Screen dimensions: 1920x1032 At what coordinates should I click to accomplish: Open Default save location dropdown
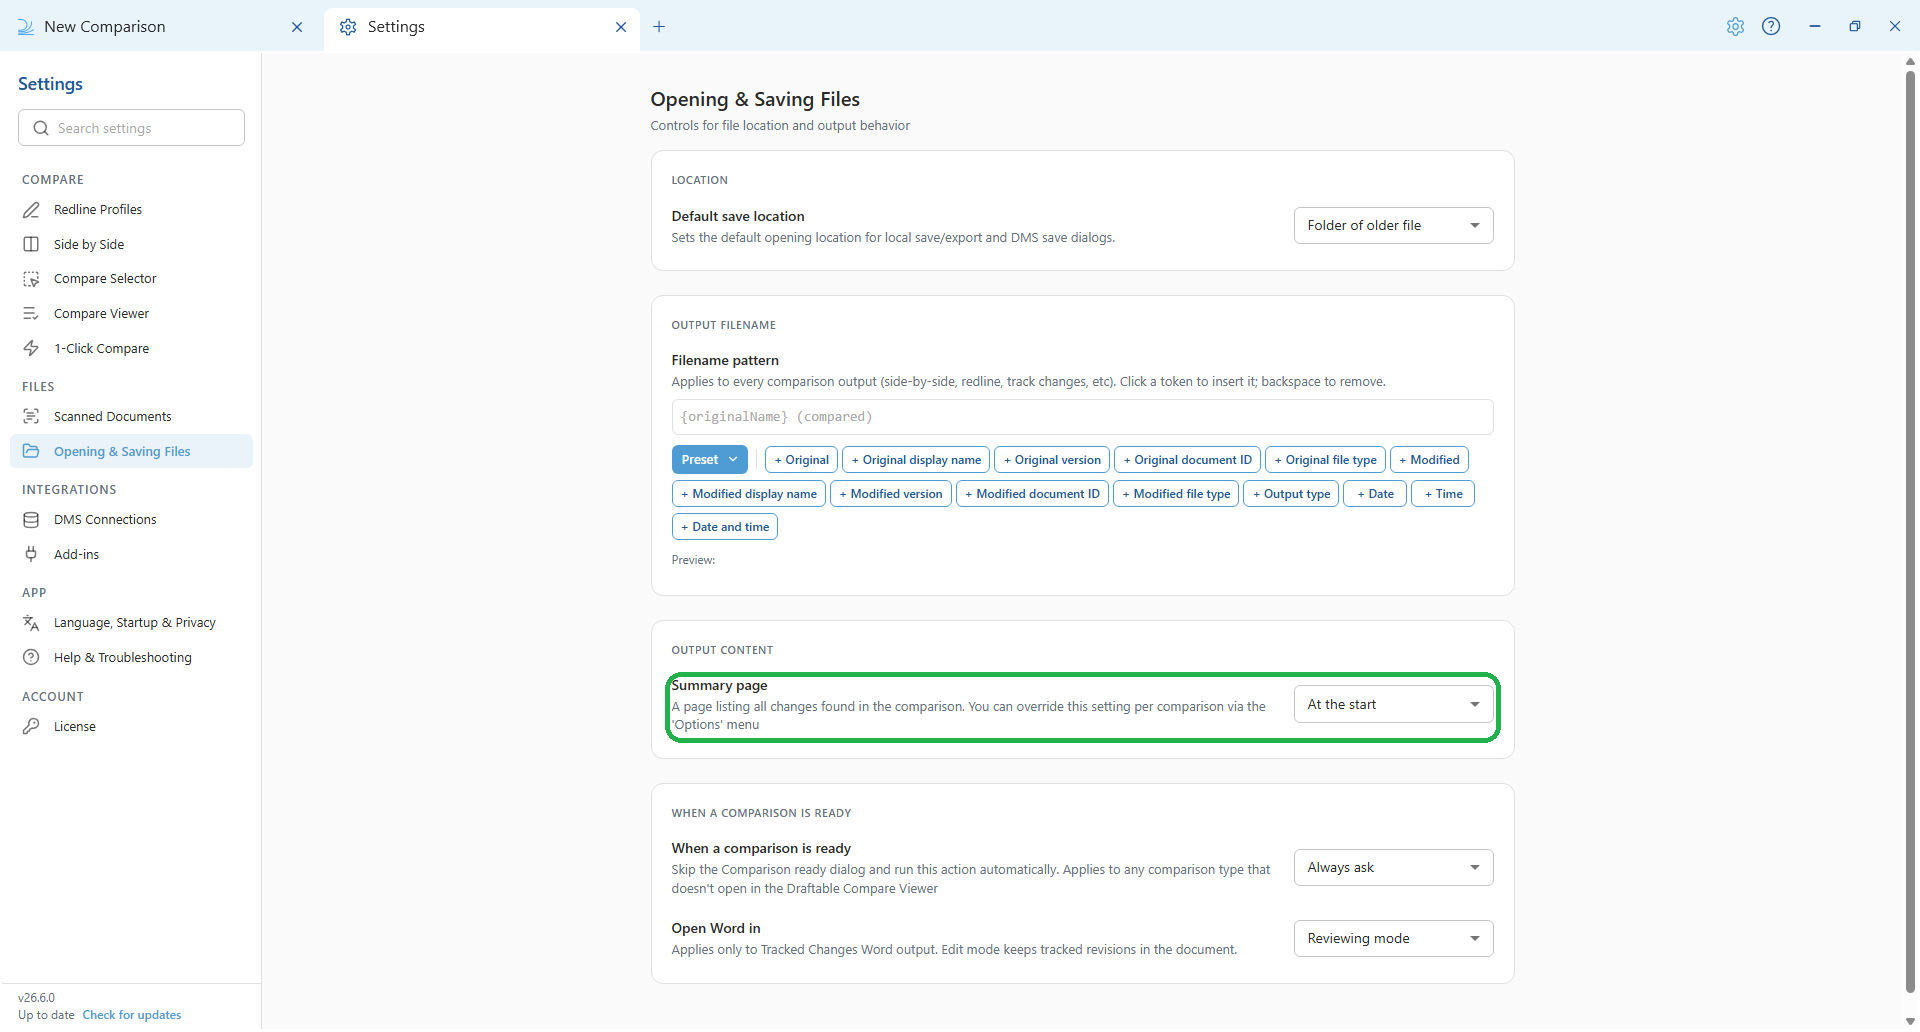pyautogui.click(x=1393, y=226)
